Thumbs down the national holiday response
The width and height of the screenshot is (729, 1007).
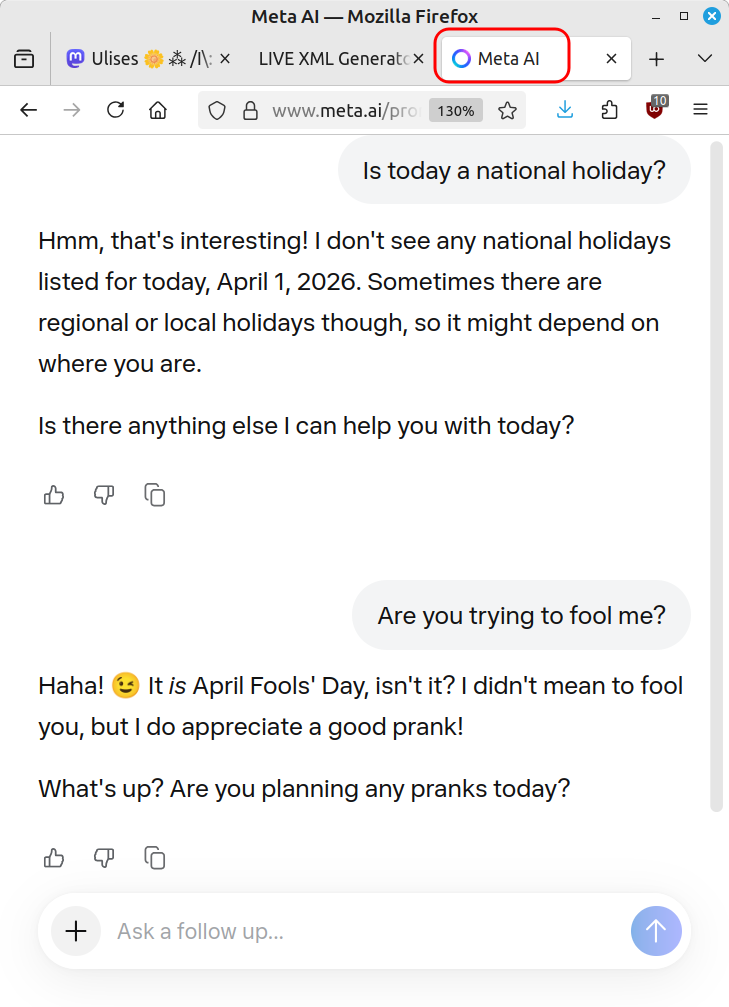(104, 494)
